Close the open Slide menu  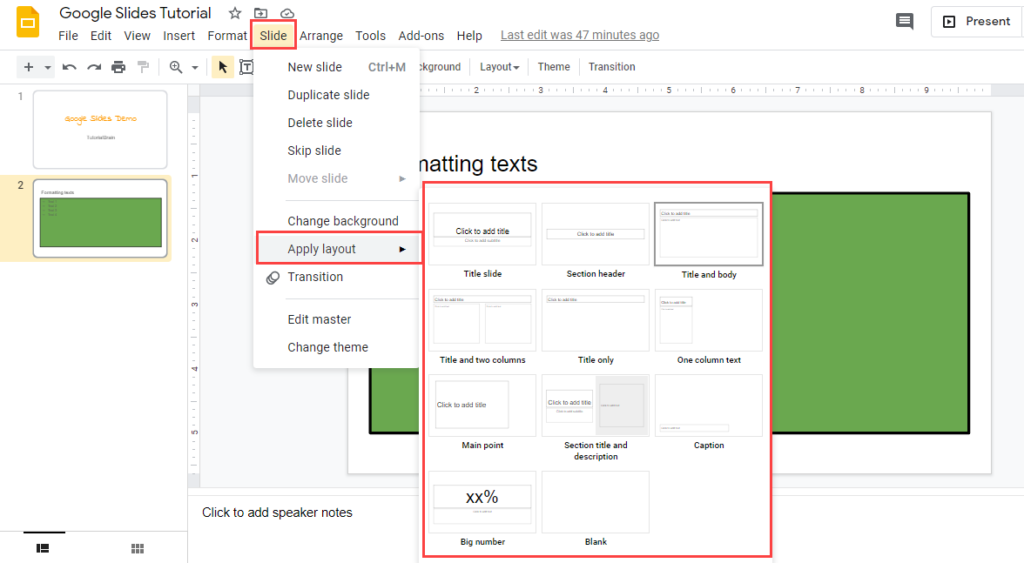[x=273, y=36]
